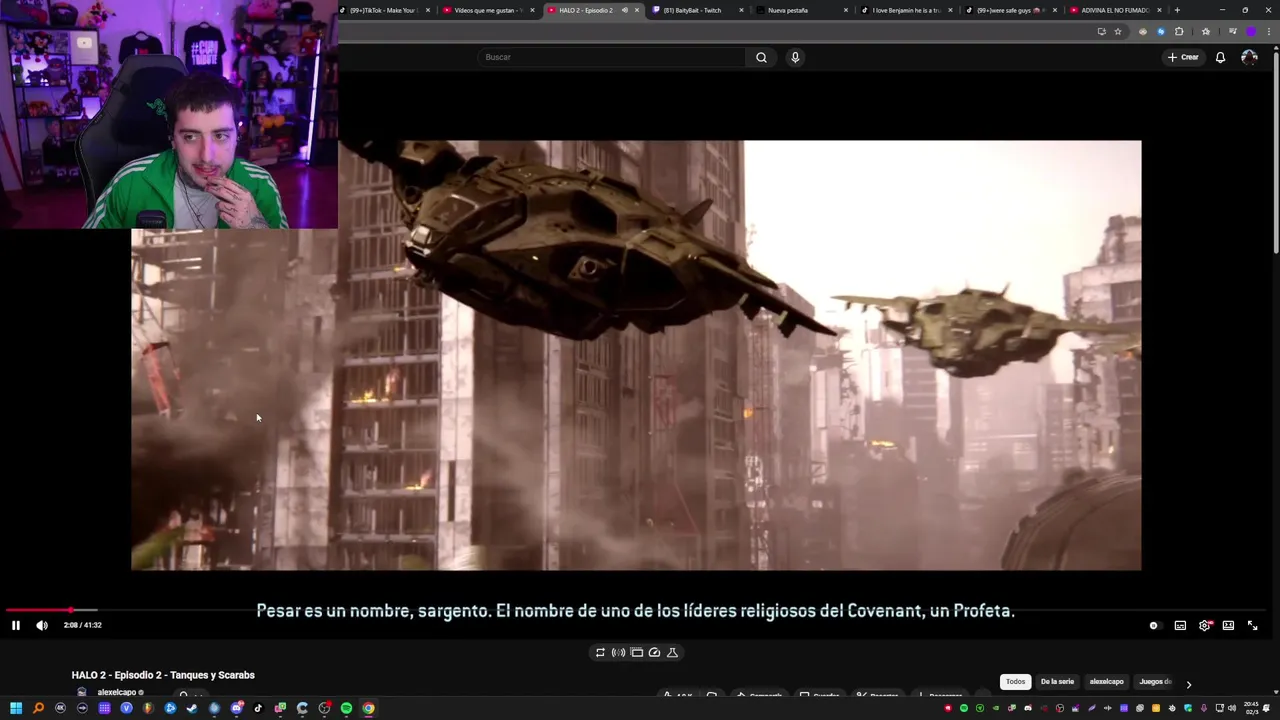Viewport: 1280px width, 720px height.
Task: Pause the YouTube video
Action: pos(16,625)
